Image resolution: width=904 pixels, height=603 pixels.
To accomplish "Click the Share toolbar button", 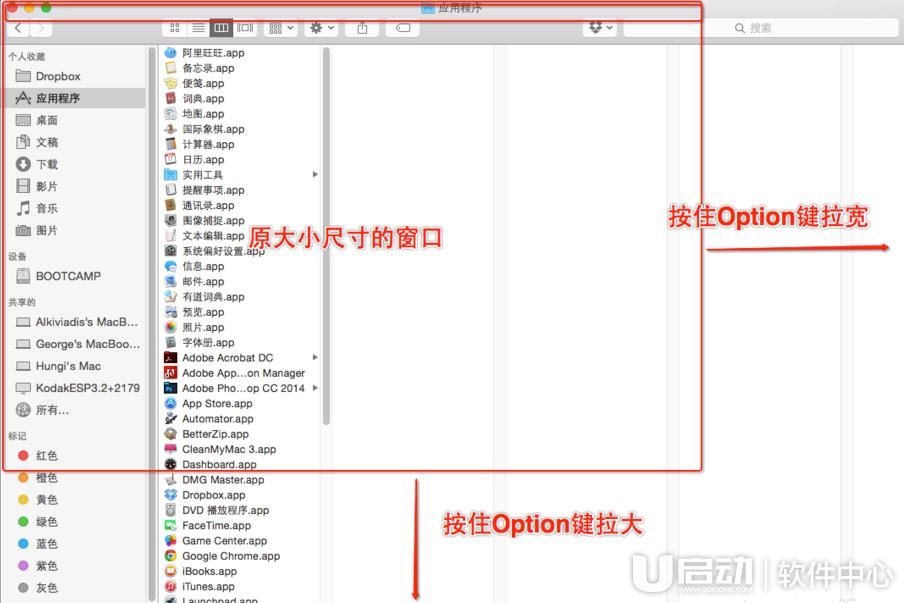I will (x=362, y=28).
